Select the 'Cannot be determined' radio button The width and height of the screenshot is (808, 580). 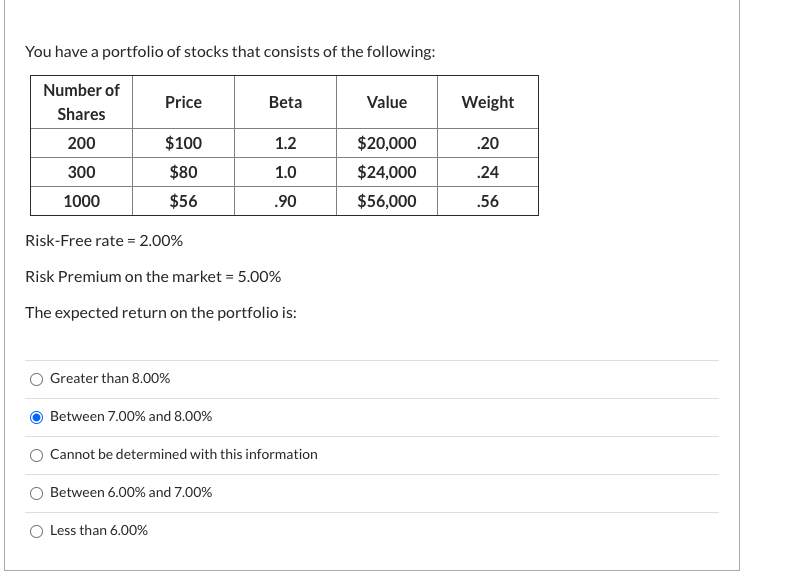click(x=36, y=455)
